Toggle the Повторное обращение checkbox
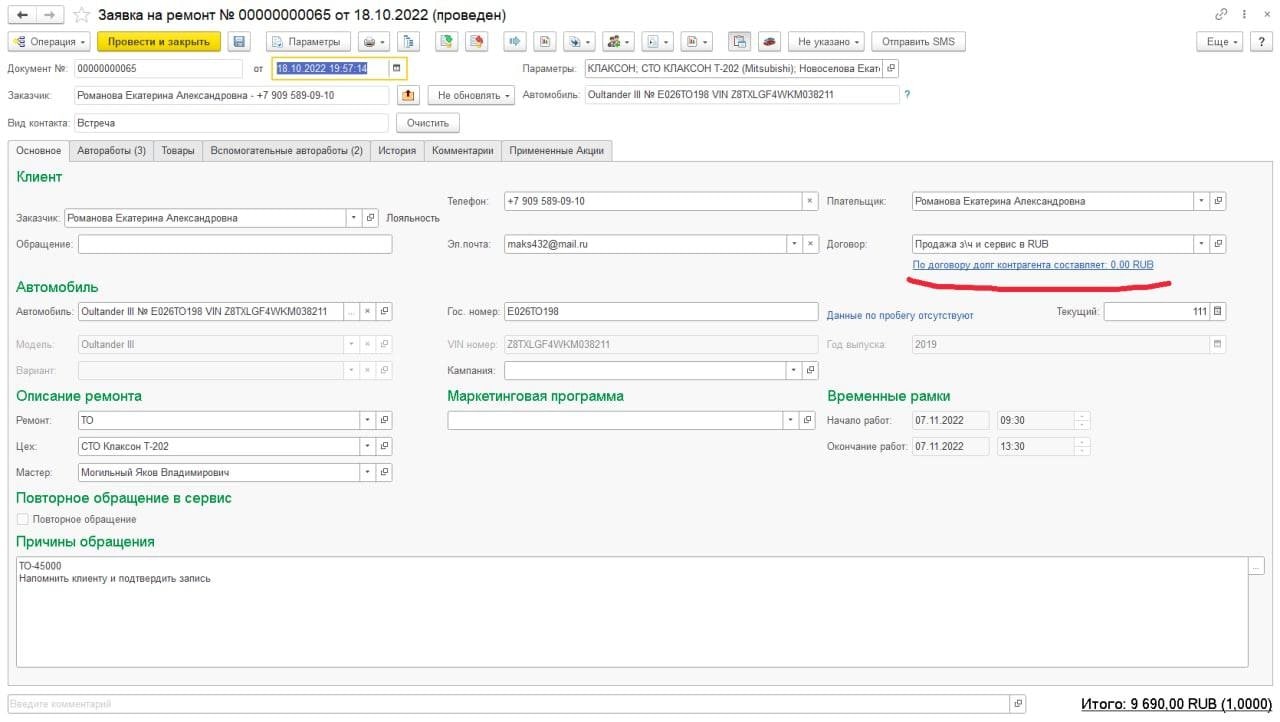Image resolution: width=1280 pixels, height=722 pixels. (23, 520)
